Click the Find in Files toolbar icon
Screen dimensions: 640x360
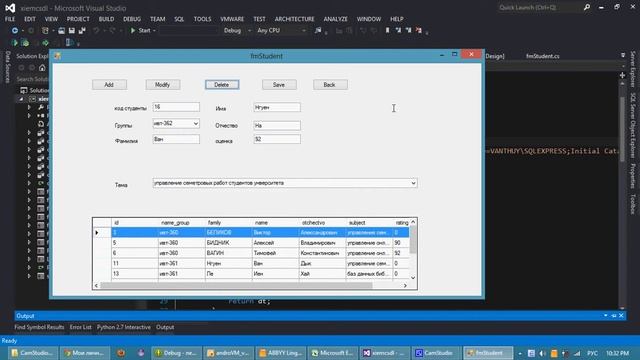(x=318, y=31)
